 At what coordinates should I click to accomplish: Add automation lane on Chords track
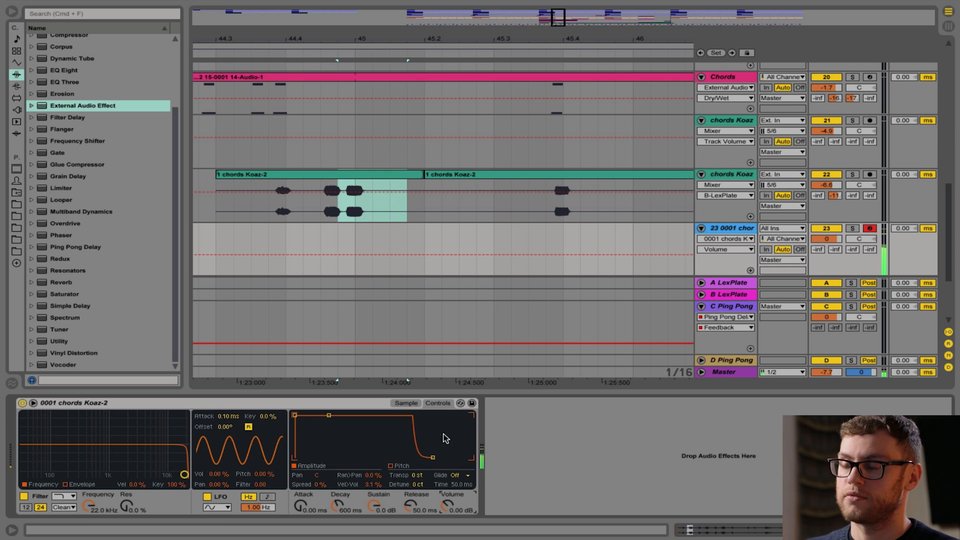(750, 108)
